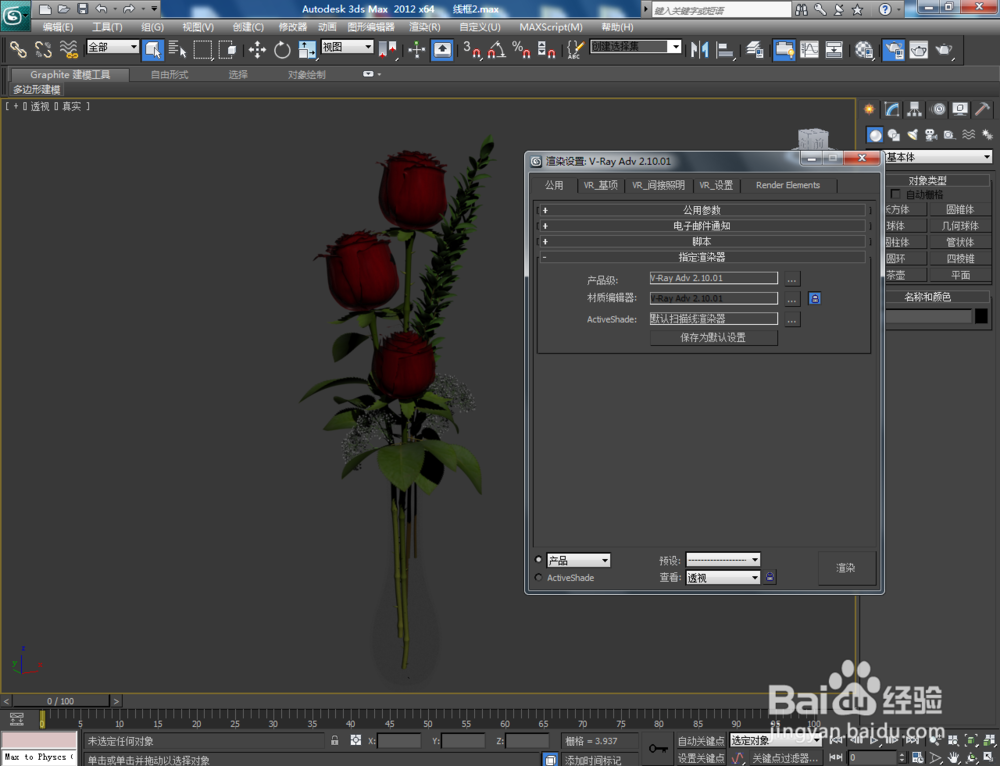Image resolution: width=1000 pixels, height=766 pixels.
Task: Toggle the Angle Snap icon
Action: tap(497, 49)
